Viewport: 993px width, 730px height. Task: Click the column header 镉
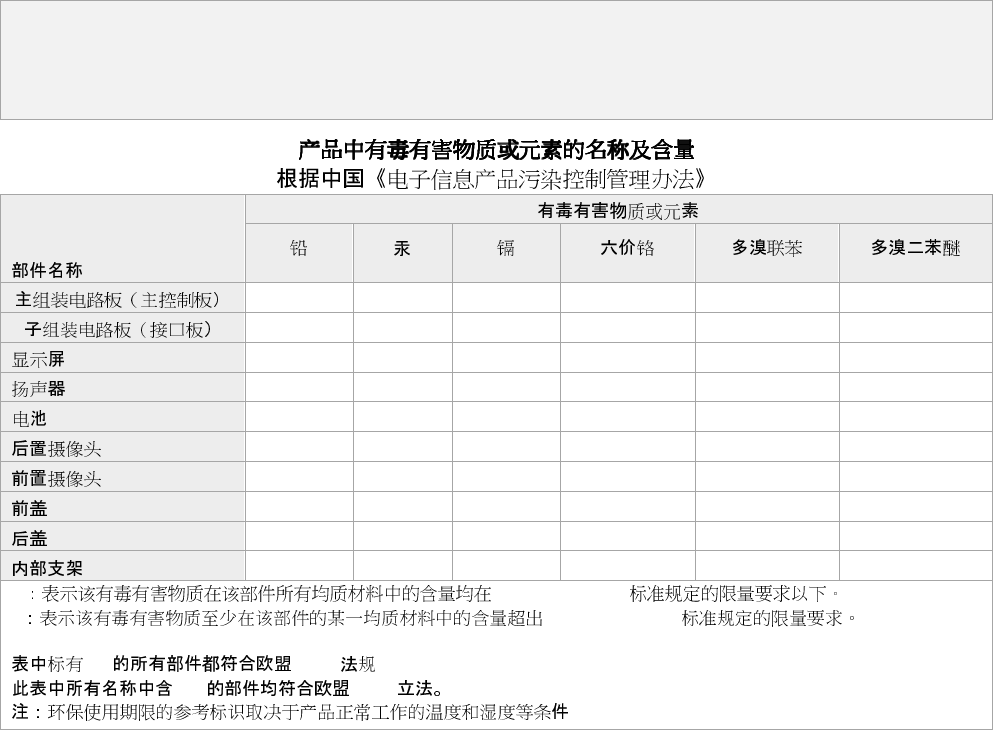[x=505, y=248]
